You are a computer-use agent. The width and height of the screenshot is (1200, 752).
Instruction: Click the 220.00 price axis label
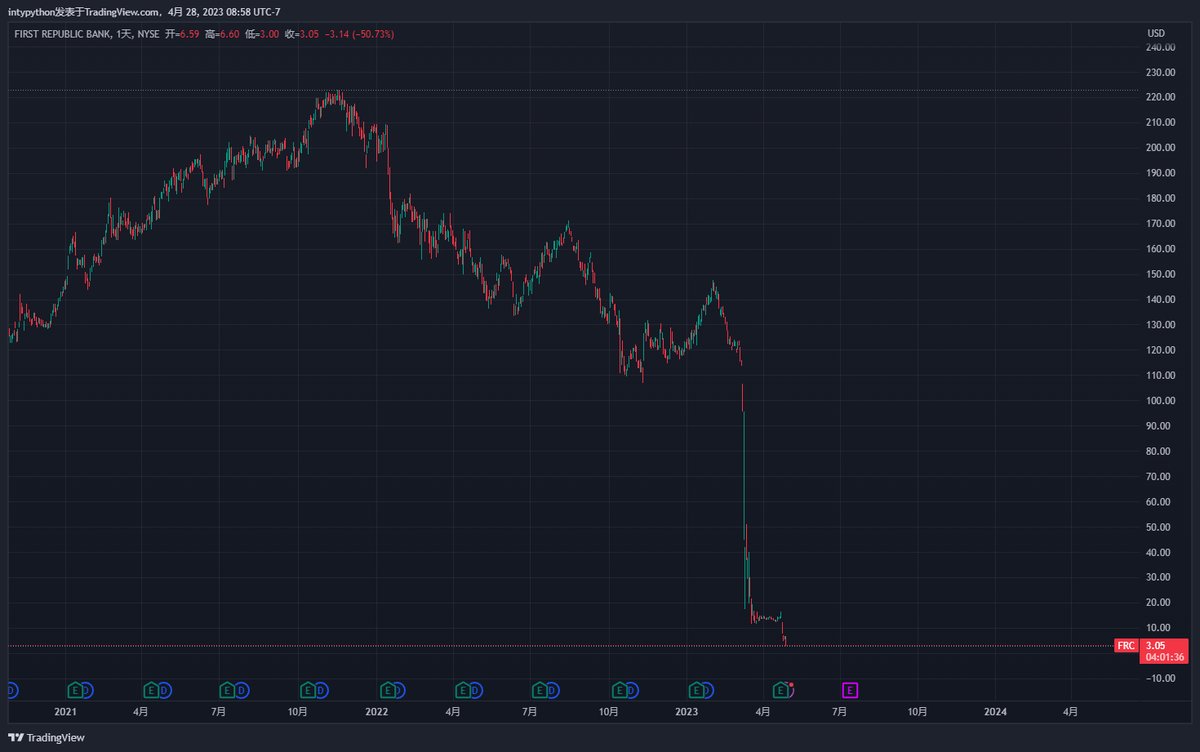pos(1160,98)
